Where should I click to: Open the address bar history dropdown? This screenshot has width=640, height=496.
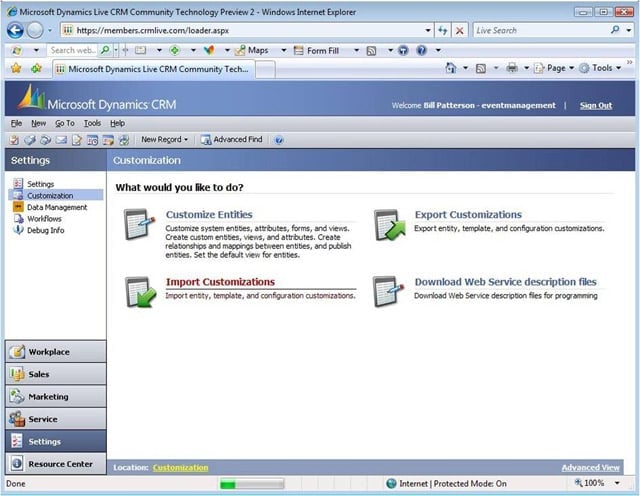point(428,30)
